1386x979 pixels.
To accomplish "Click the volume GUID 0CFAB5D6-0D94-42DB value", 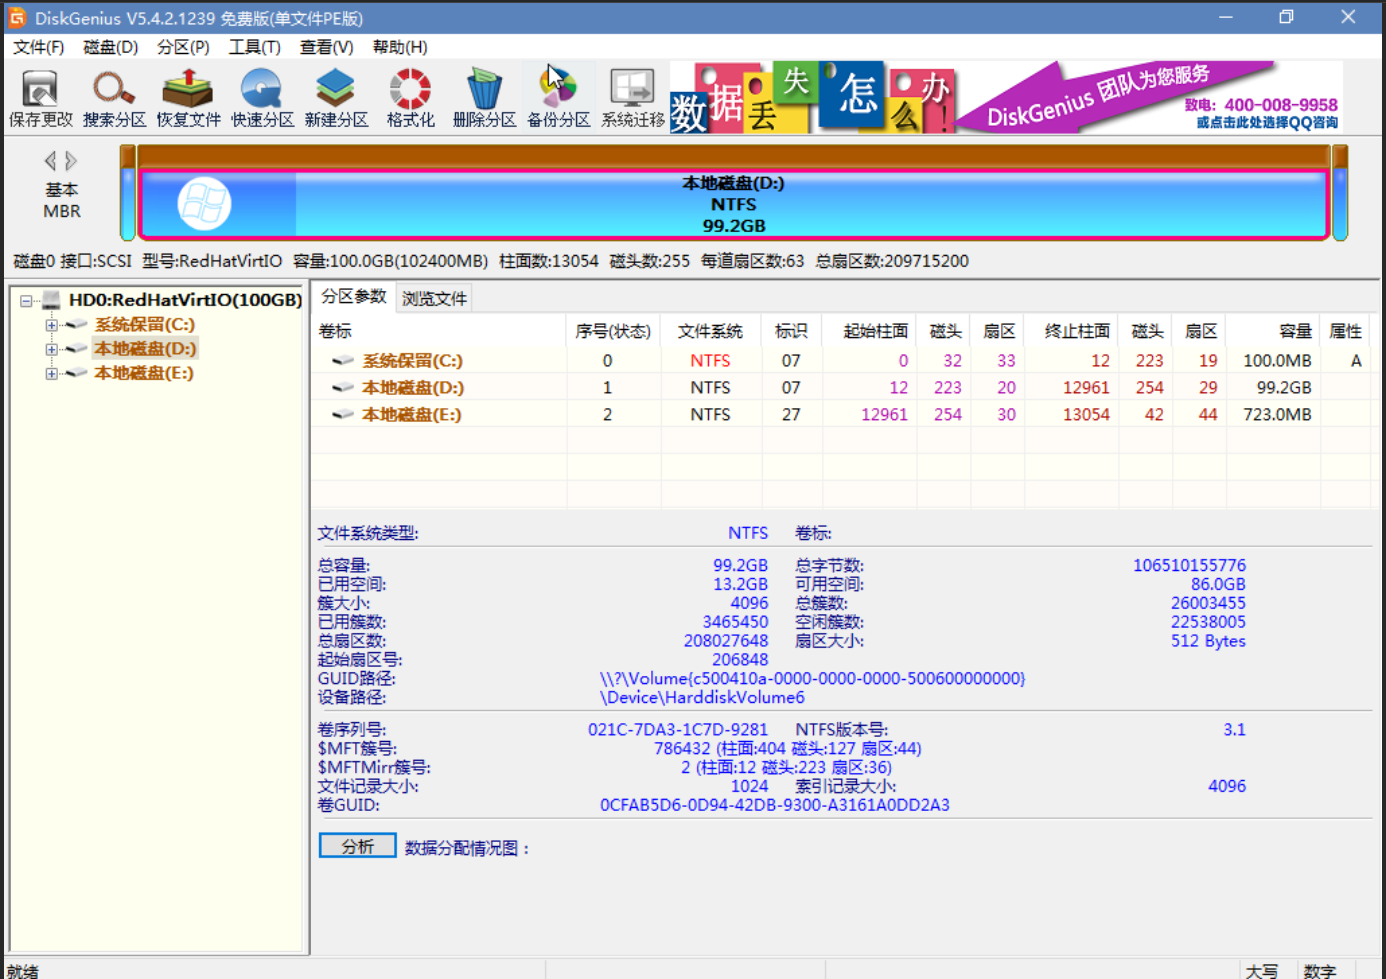I will pyautogui.click(x=775, y=805).
